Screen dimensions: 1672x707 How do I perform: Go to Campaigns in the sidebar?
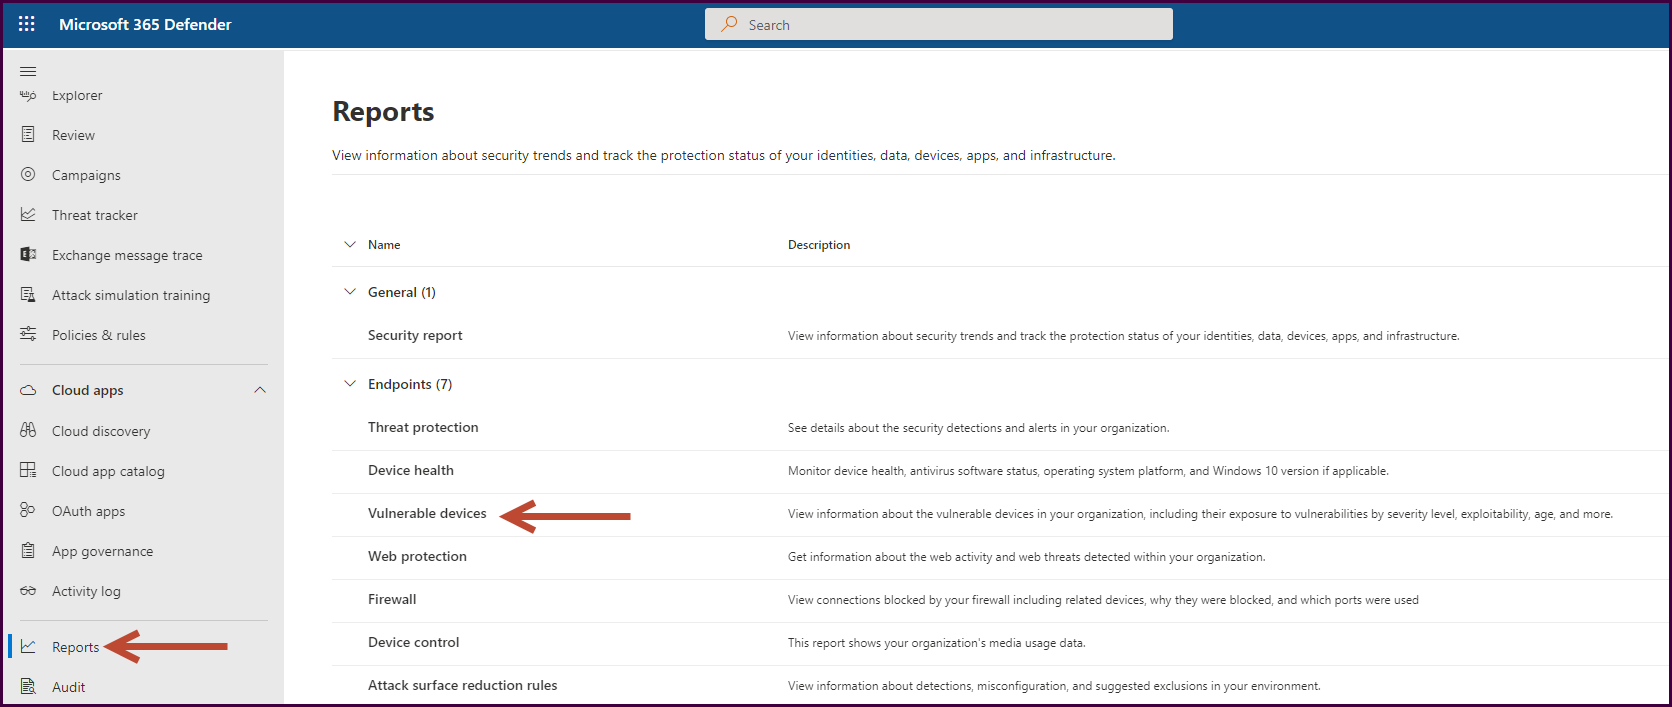86,175
